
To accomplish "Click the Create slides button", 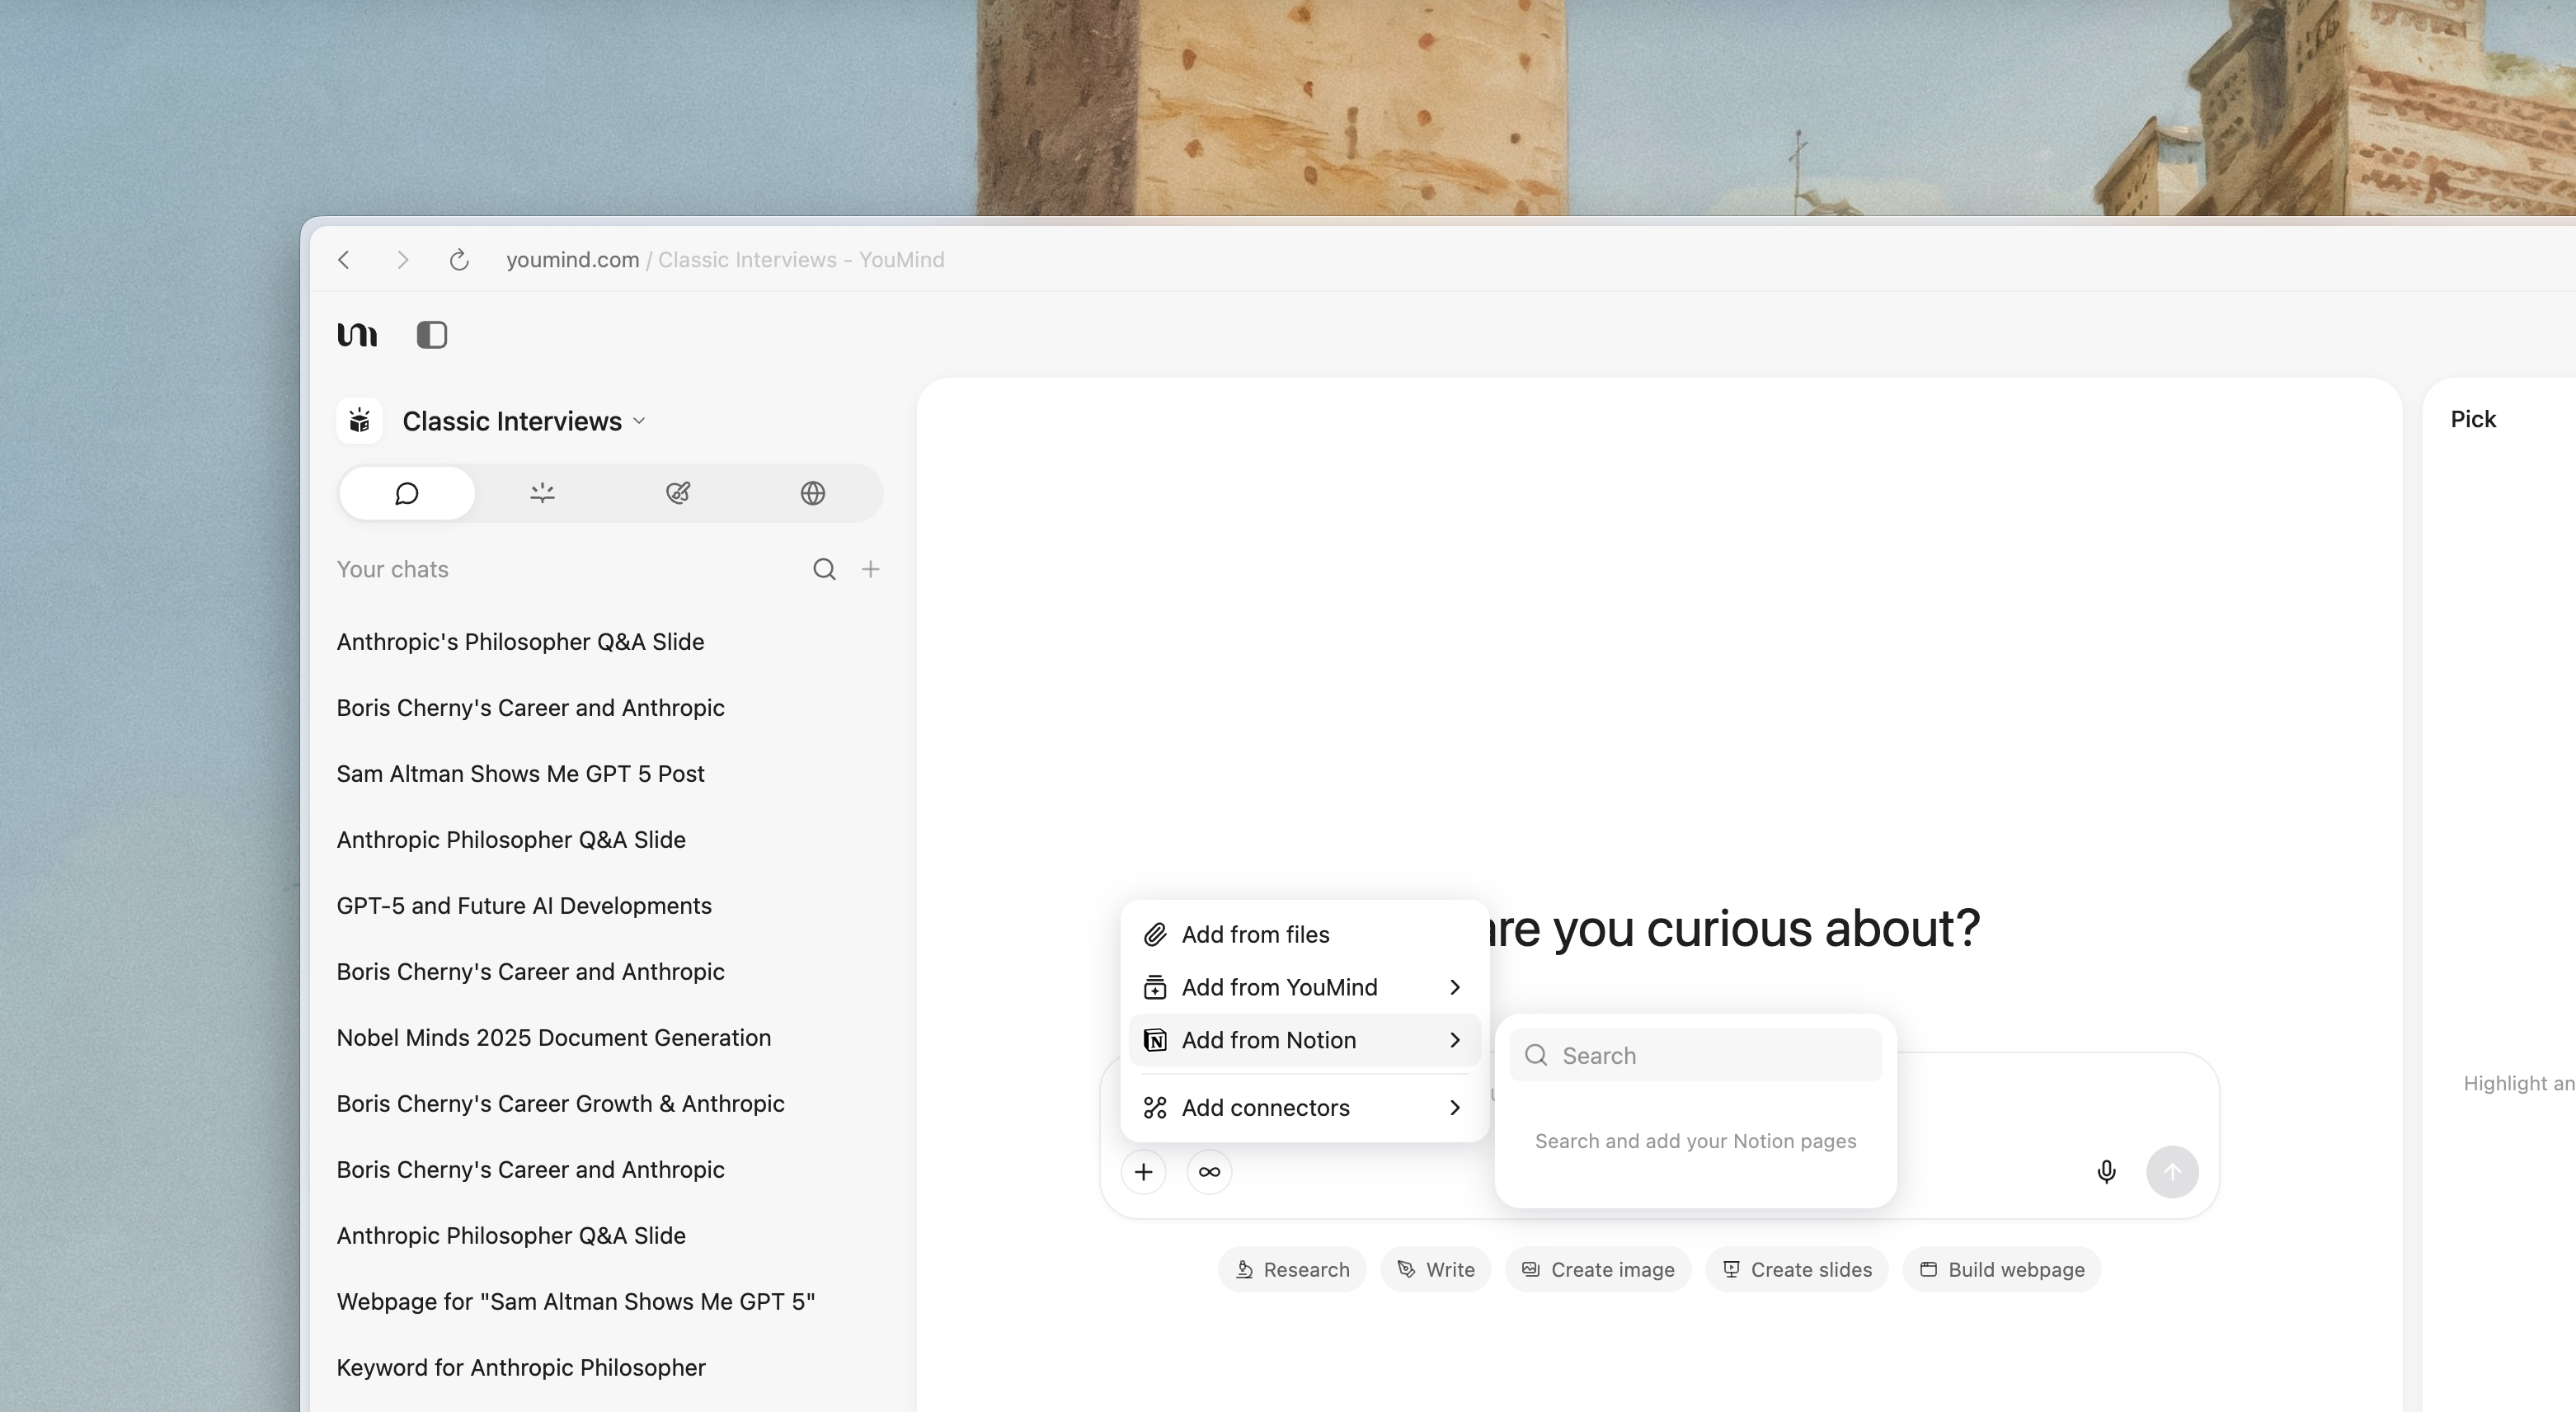I will point(1796,1269).
